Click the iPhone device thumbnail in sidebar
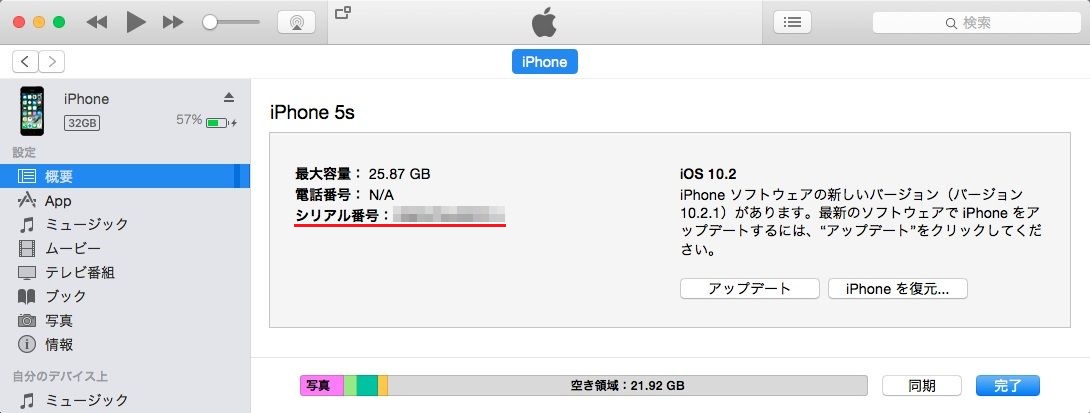The width and height of the screenshot is (1090, 413). pos(32,111)
